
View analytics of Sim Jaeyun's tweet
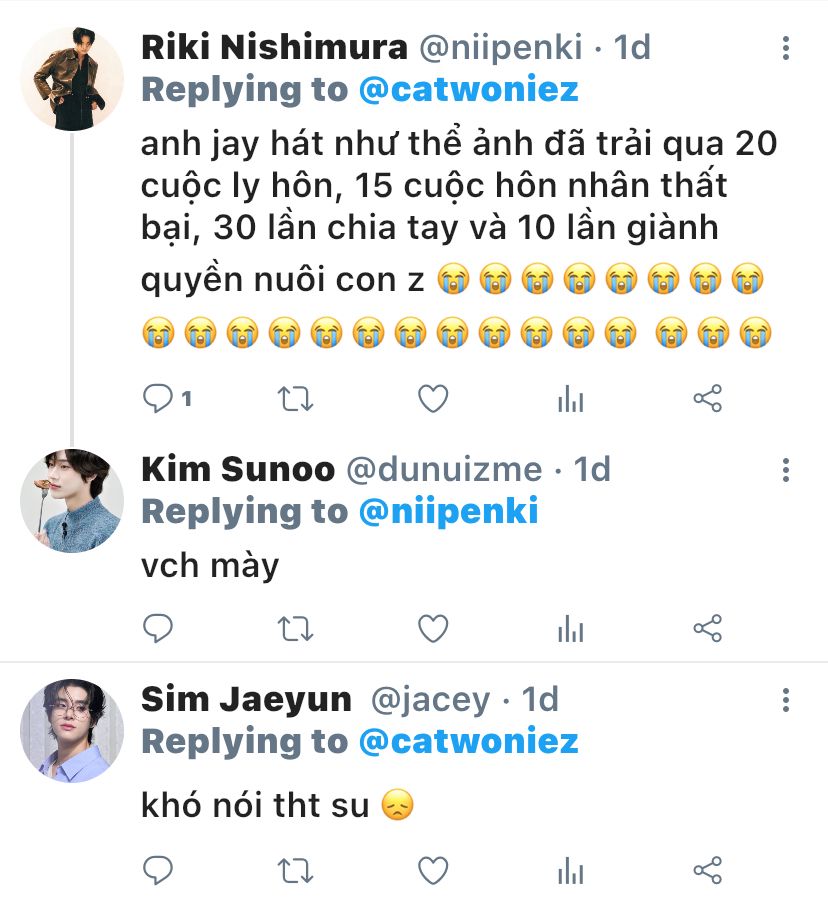(570, 869)
